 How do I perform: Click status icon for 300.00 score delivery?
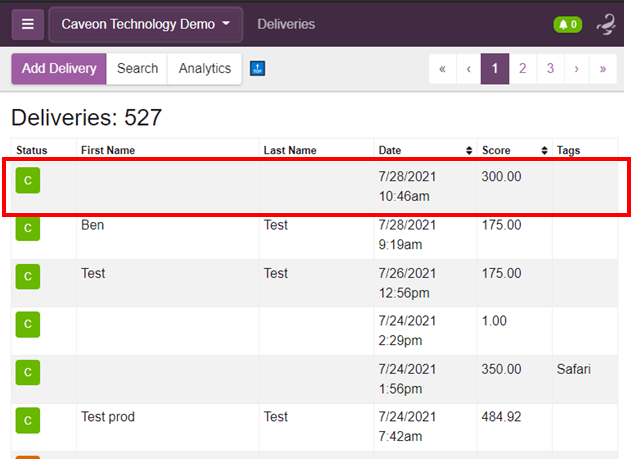tap(28, 180)
